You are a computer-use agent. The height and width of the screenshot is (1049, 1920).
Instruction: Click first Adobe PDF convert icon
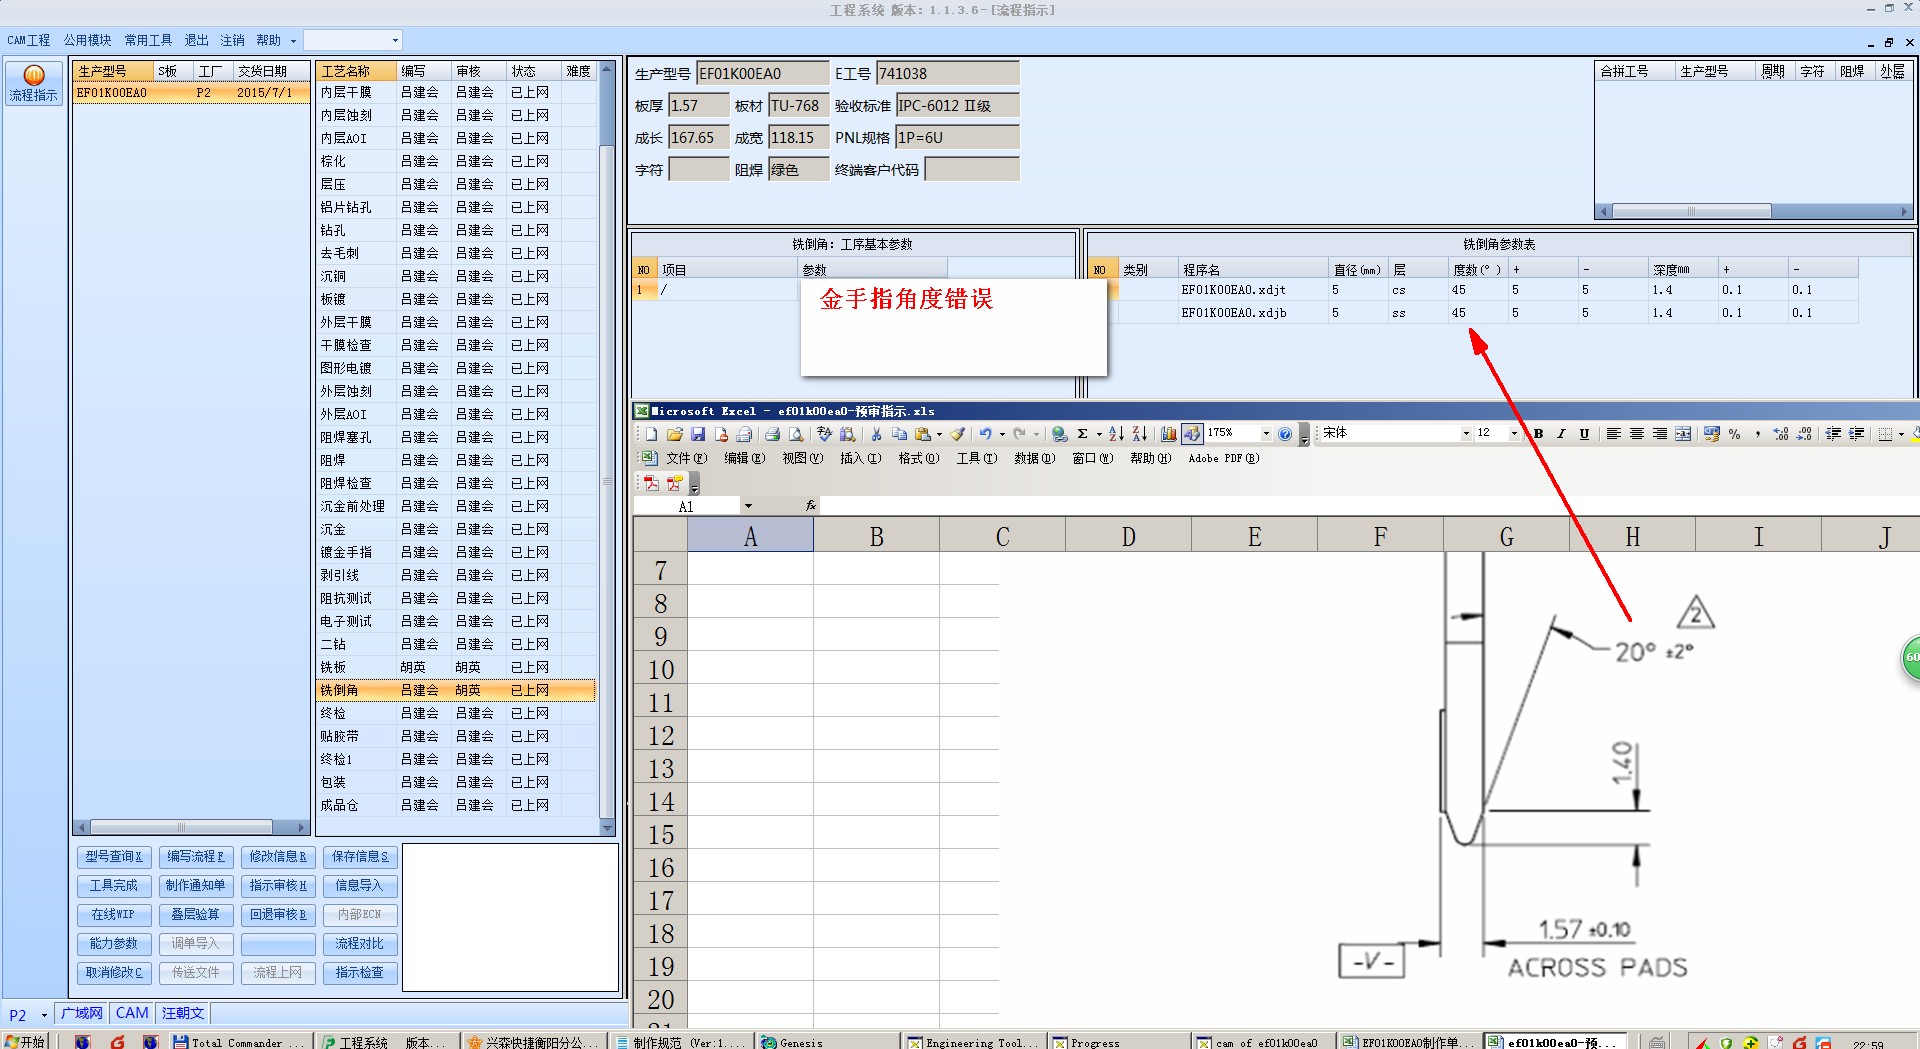coord(651,484)
